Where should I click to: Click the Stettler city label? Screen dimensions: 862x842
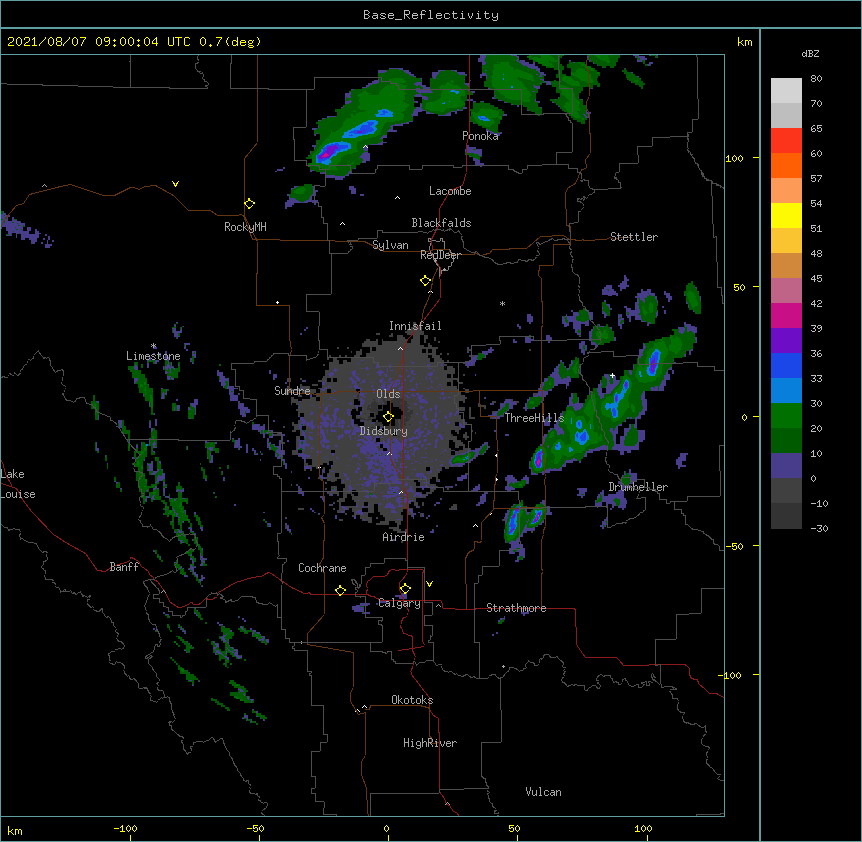(634, 237)
